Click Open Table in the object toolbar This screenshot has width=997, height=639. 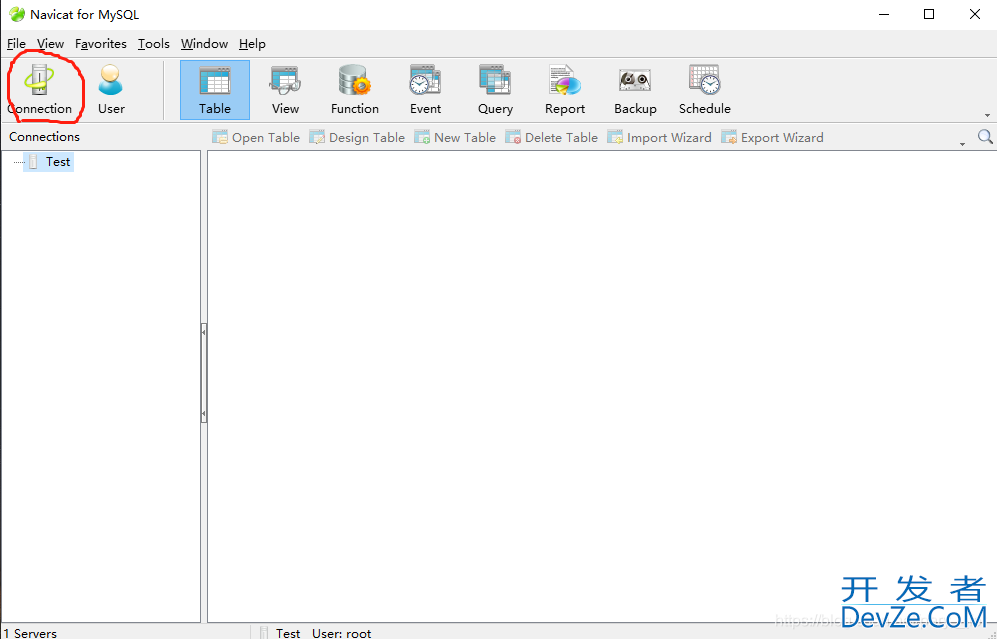coord(256,137)
